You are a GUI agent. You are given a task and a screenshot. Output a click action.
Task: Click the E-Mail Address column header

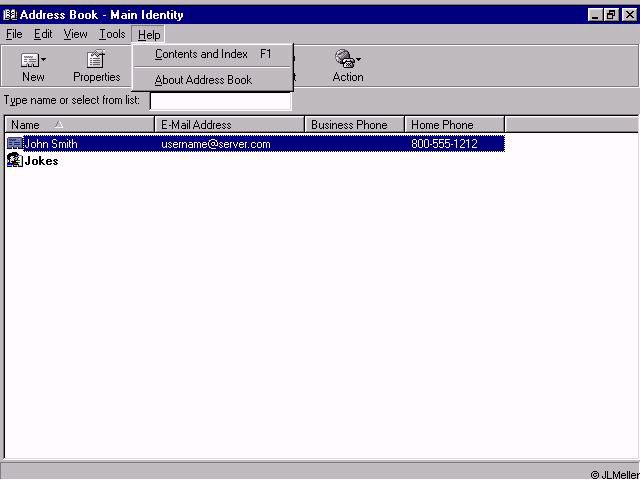tap(230, 125)
